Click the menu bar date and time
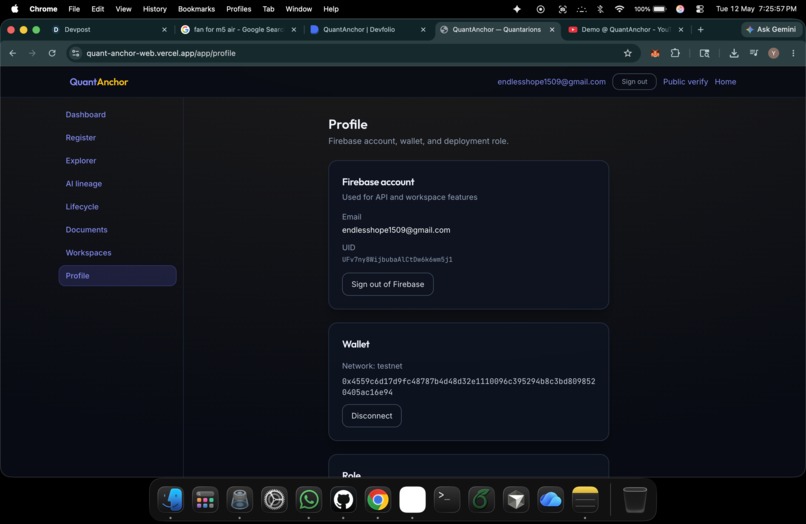Screen dimensions: 806x524 (756, 9)
